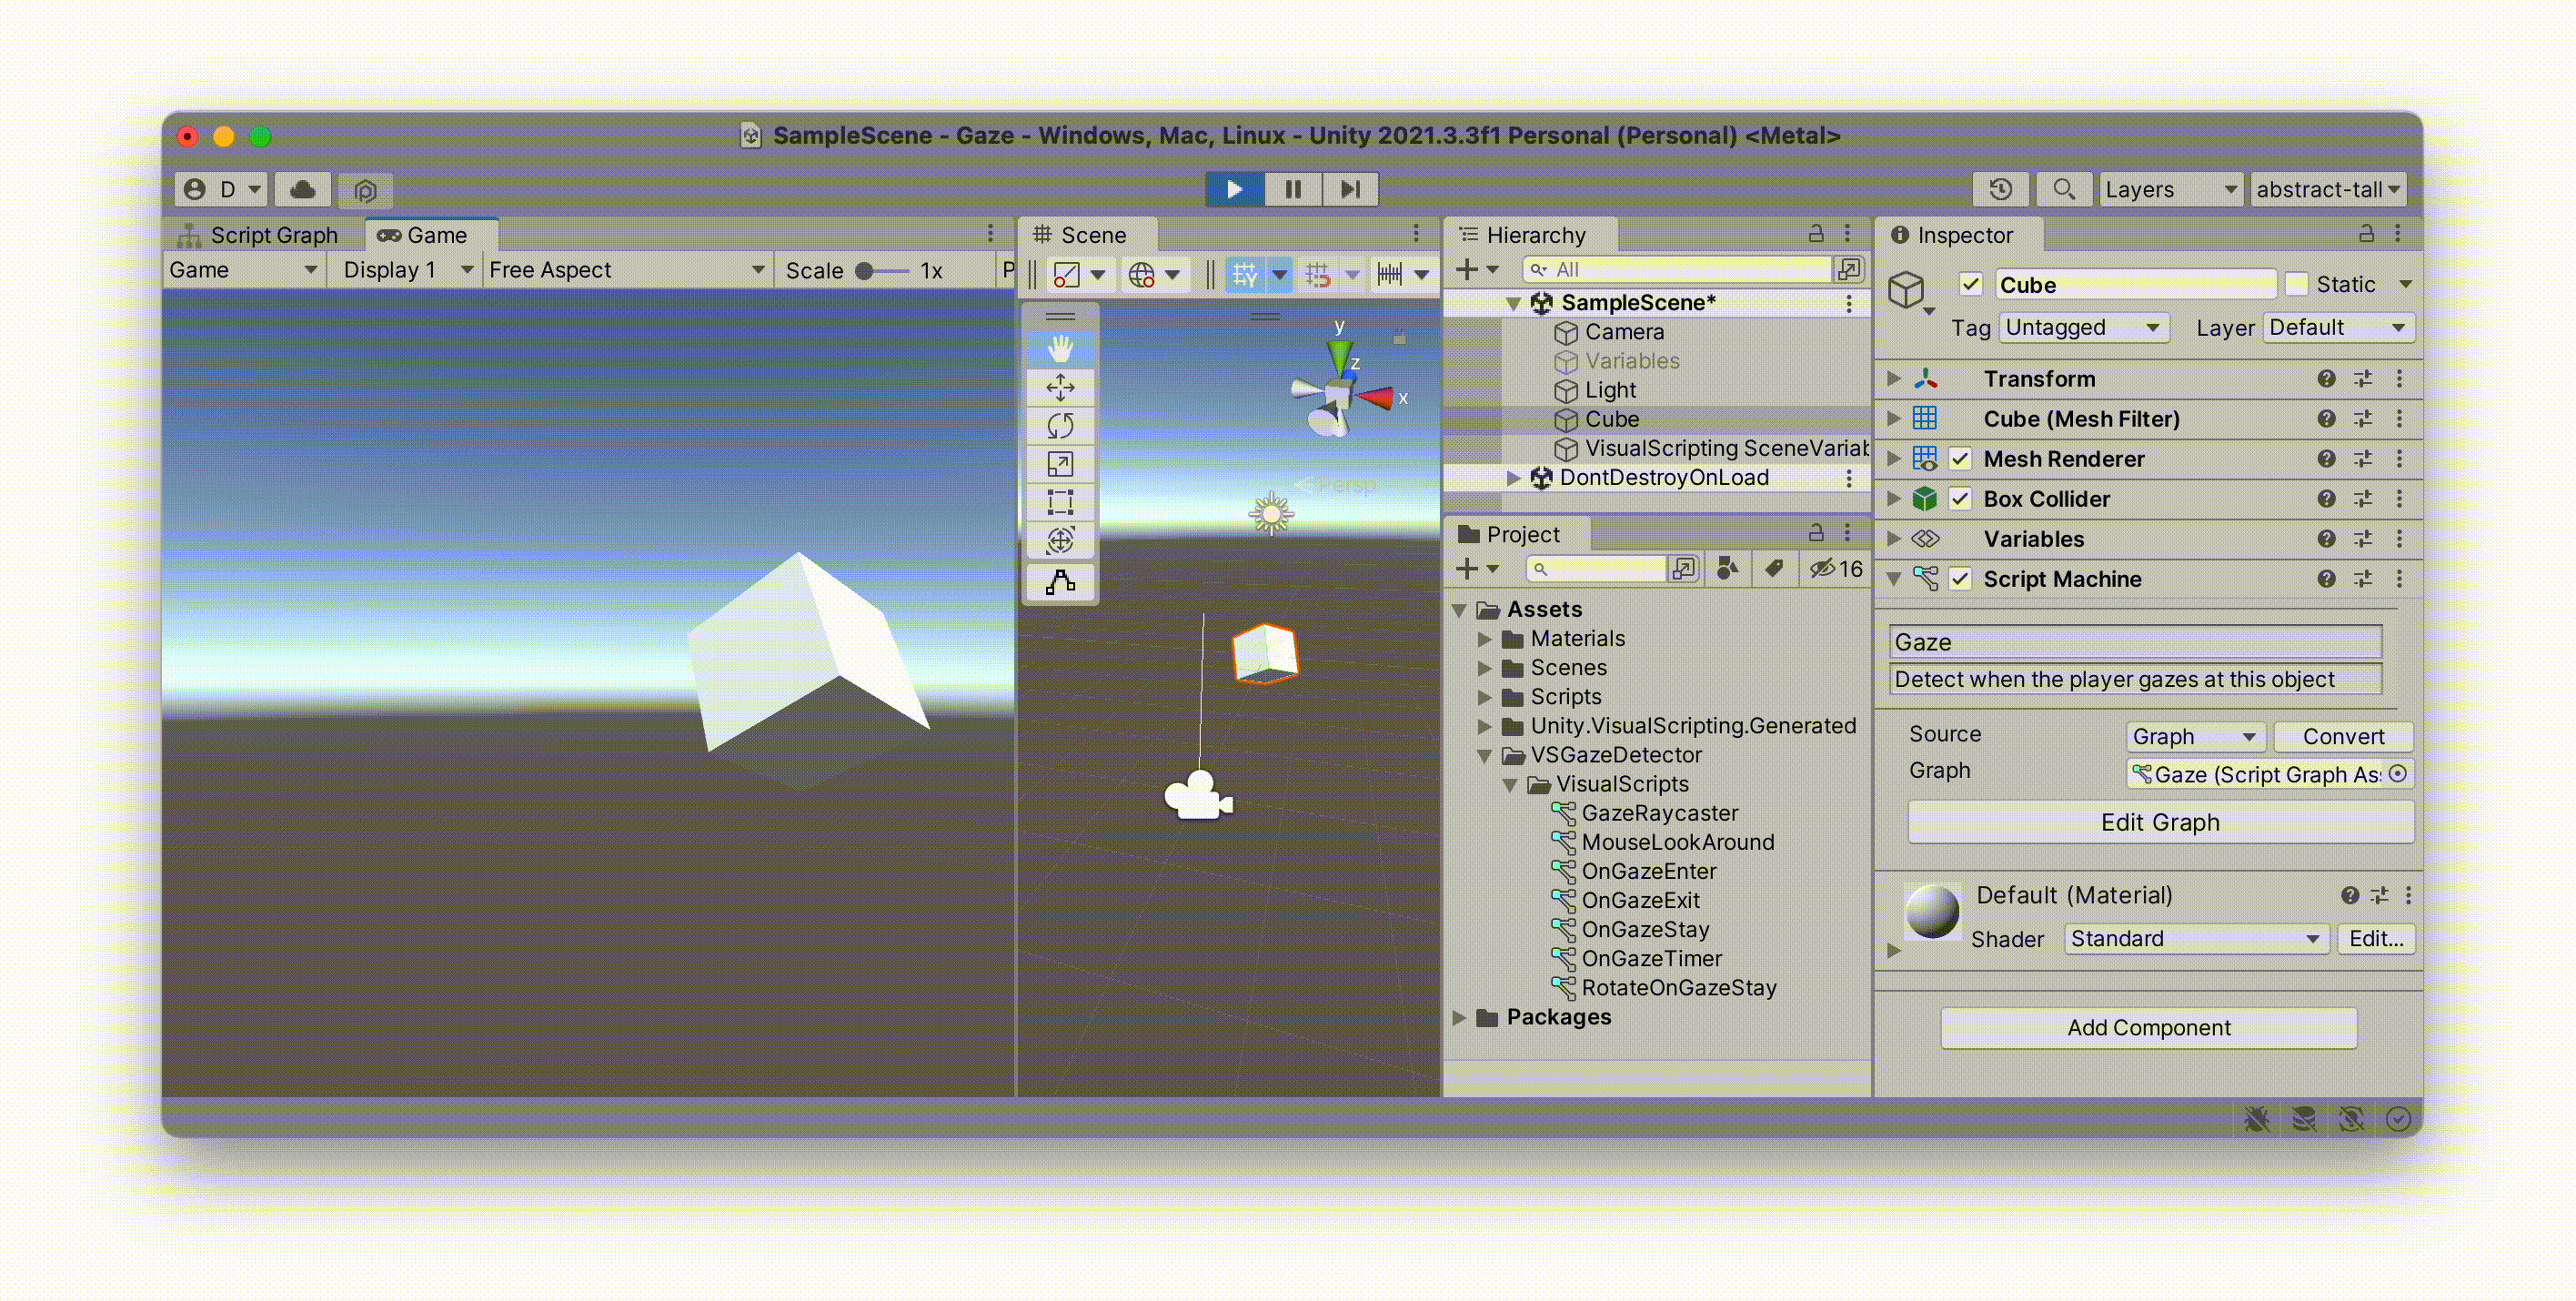Disable the Box Collider component checkbox
2576x1301 pixels.
click(1960, 499)
